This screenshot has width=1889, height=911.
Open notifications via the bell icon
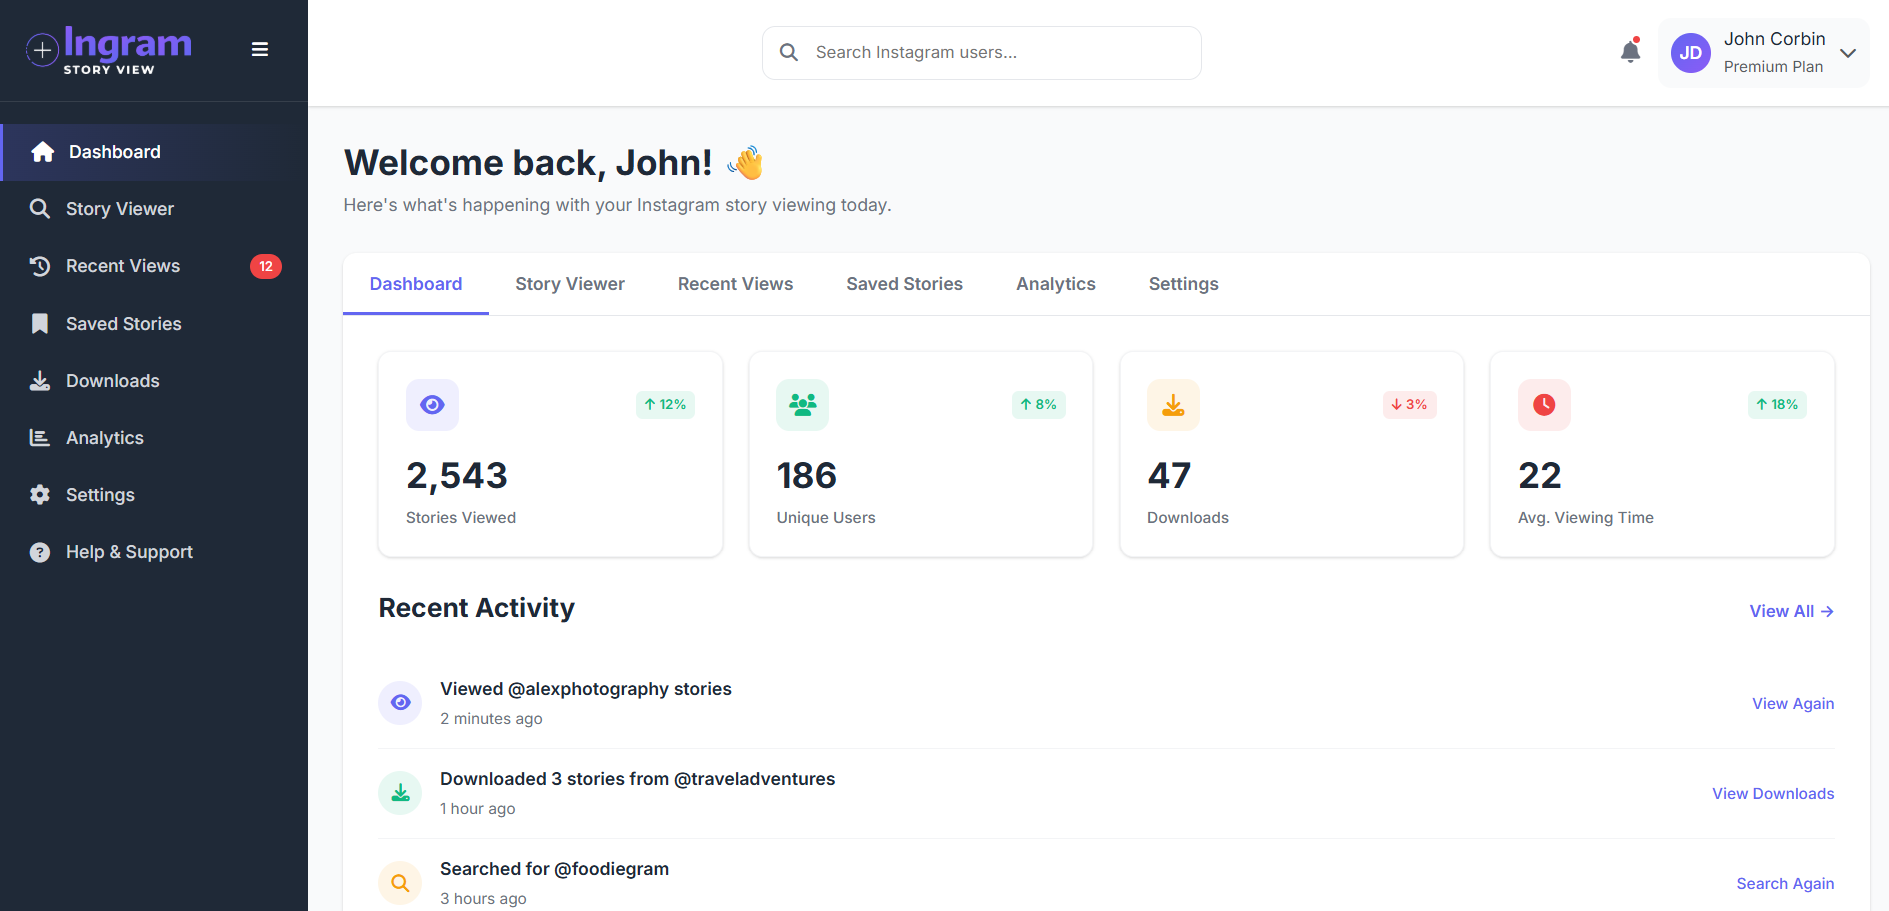tap(1630, 50)
